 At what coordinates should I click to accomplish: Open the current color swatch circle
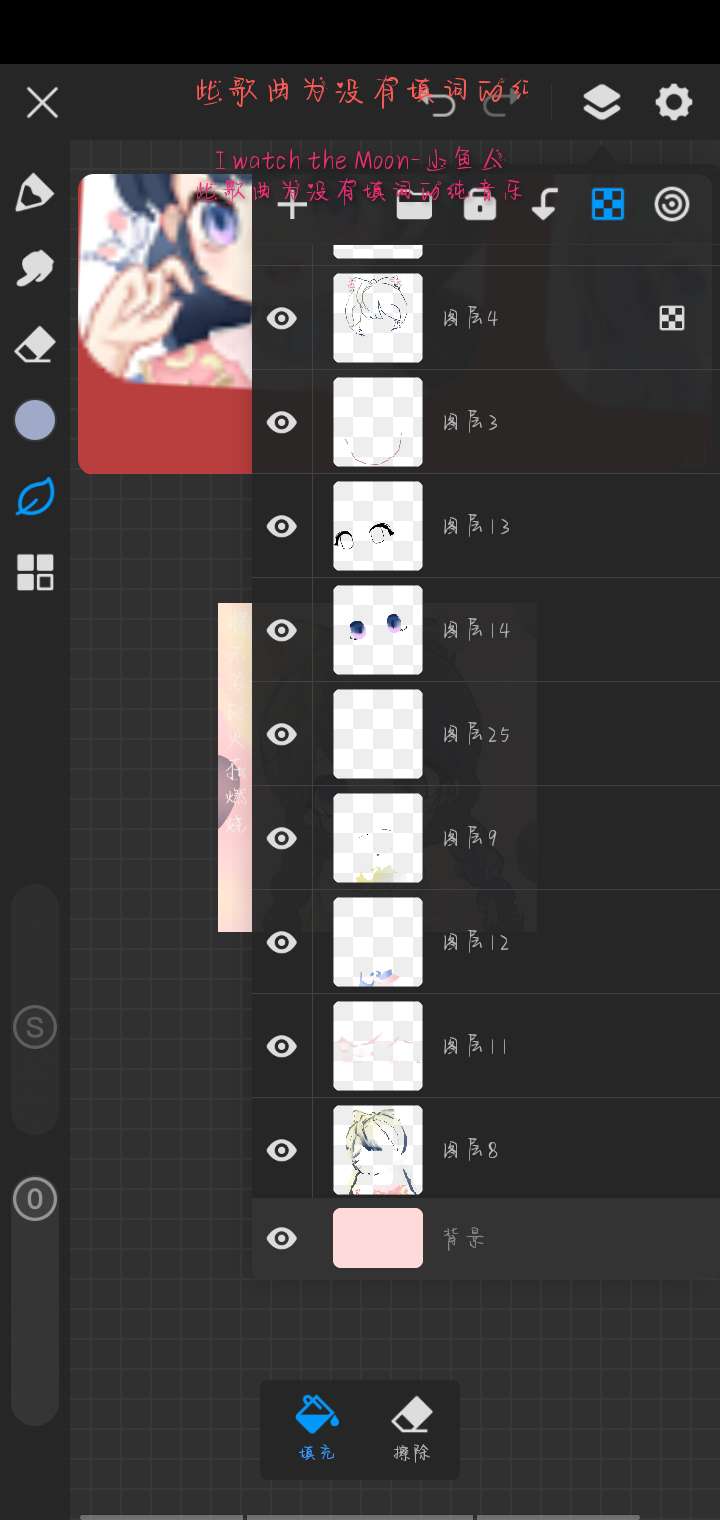pos(34,420)
